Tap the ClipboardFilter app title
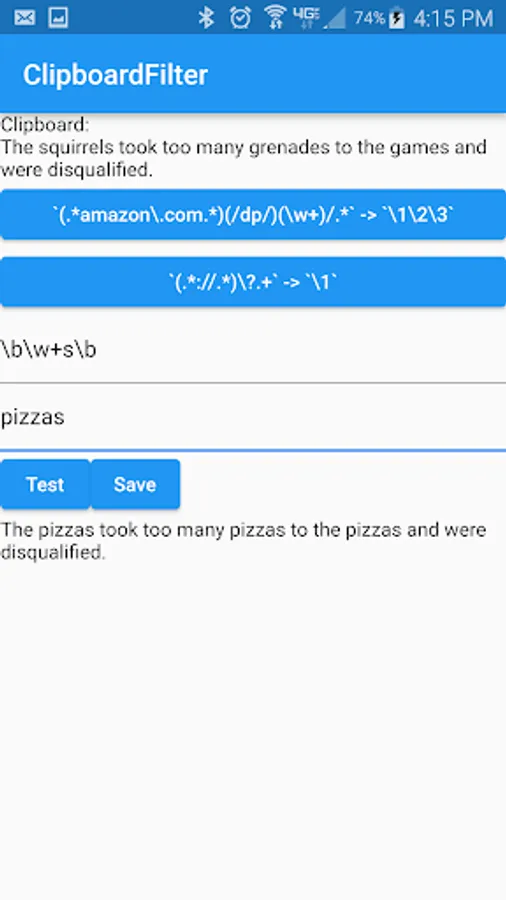 click(x=115, y=75)
